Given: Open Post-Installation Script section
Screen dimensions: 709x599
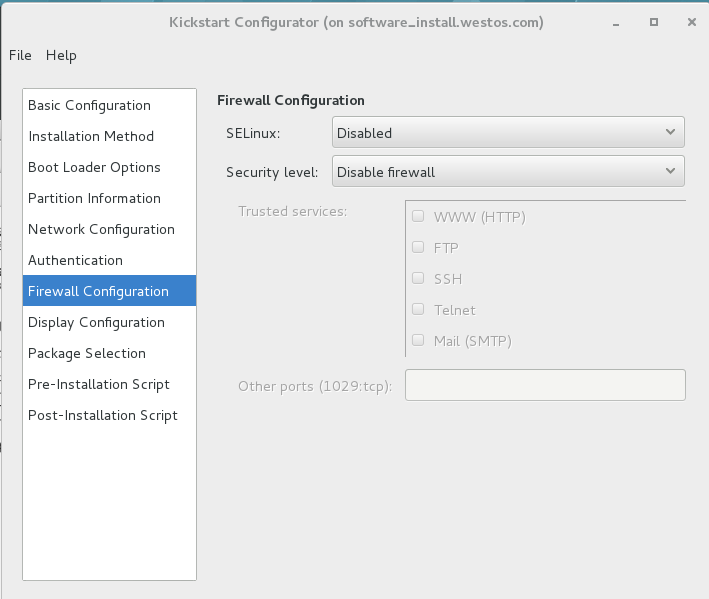Looking at the screenshot, I should (x=103, y=415).
